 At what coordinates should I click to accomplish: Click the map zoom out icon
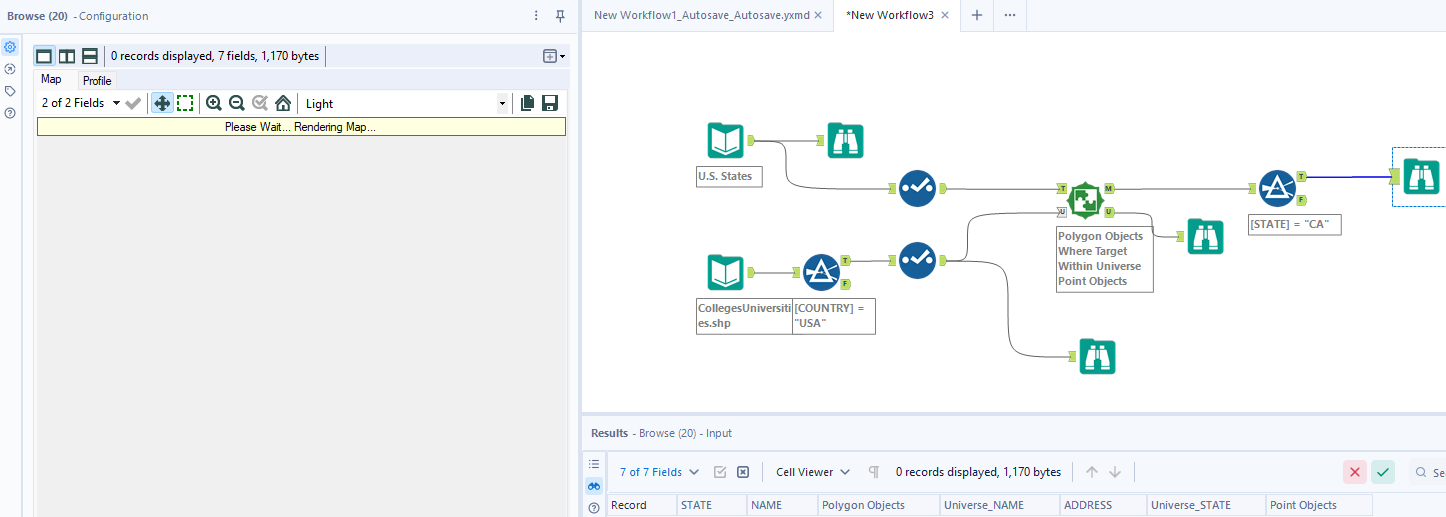pyautogui.click(x=237, y=103)
